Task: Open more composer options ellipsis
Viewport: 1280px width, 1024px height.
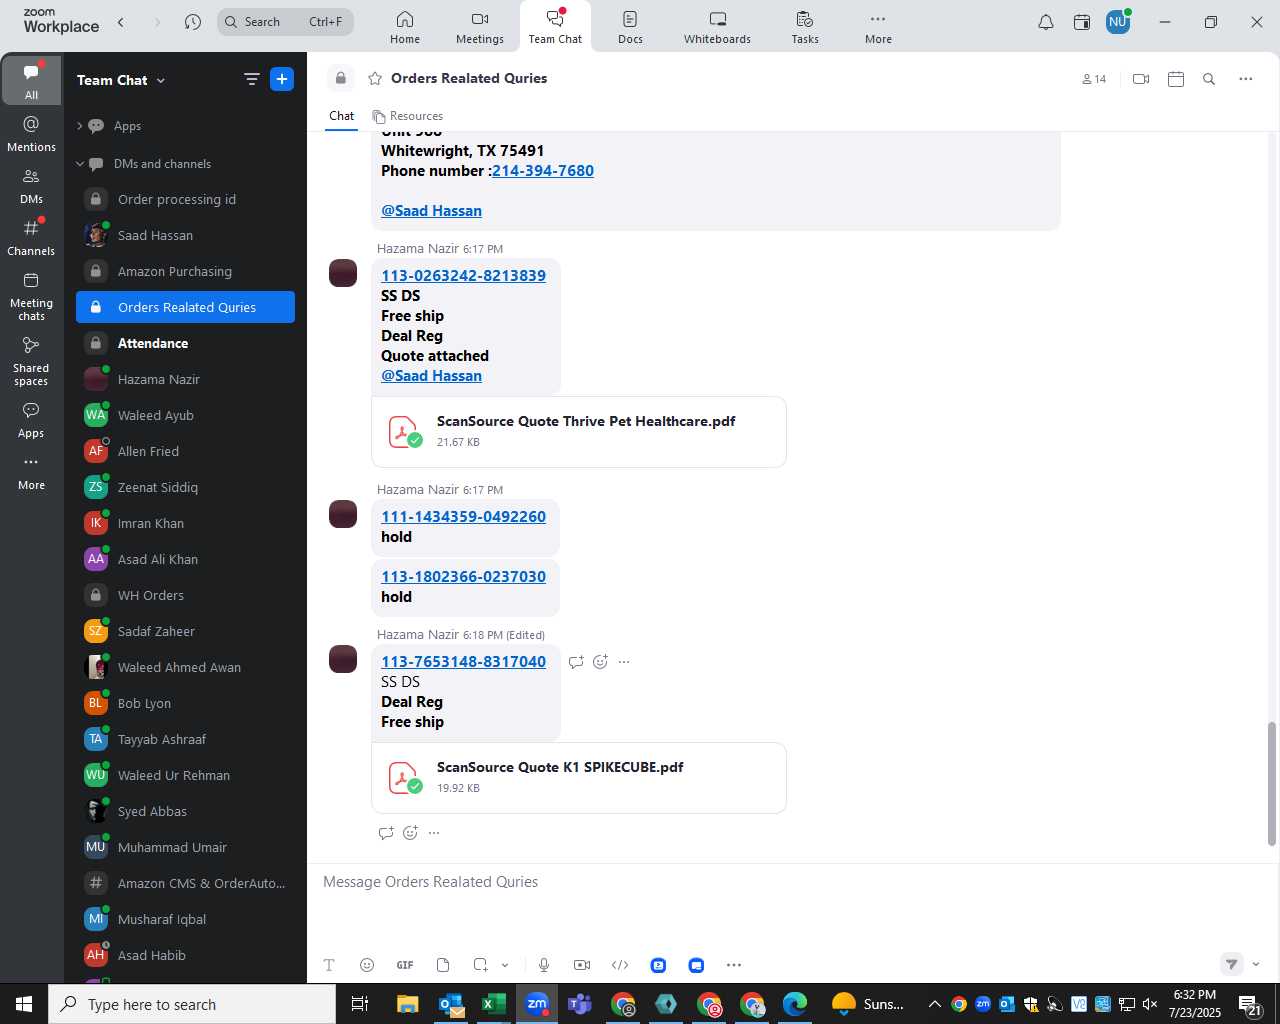Action: tap(734, 965)
